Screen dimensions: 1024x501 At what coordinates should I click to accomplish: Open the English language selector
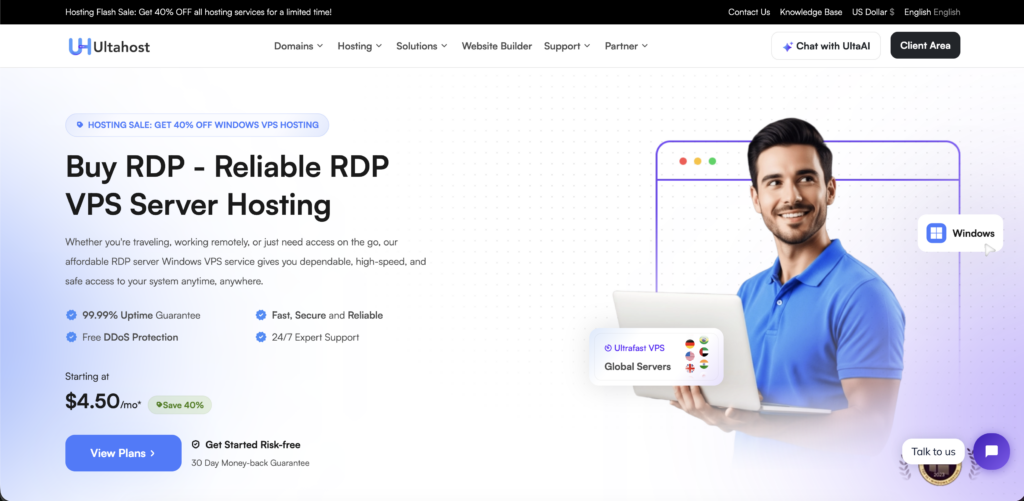[932, 12]
